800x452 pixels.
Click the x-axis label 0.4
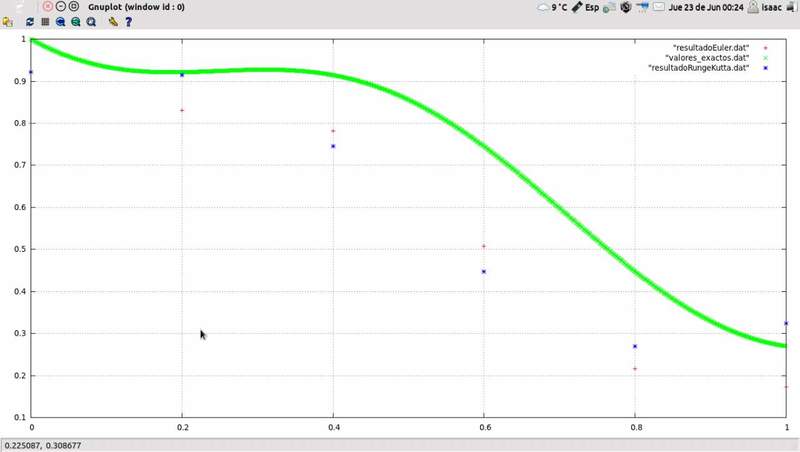coord(334,428)
